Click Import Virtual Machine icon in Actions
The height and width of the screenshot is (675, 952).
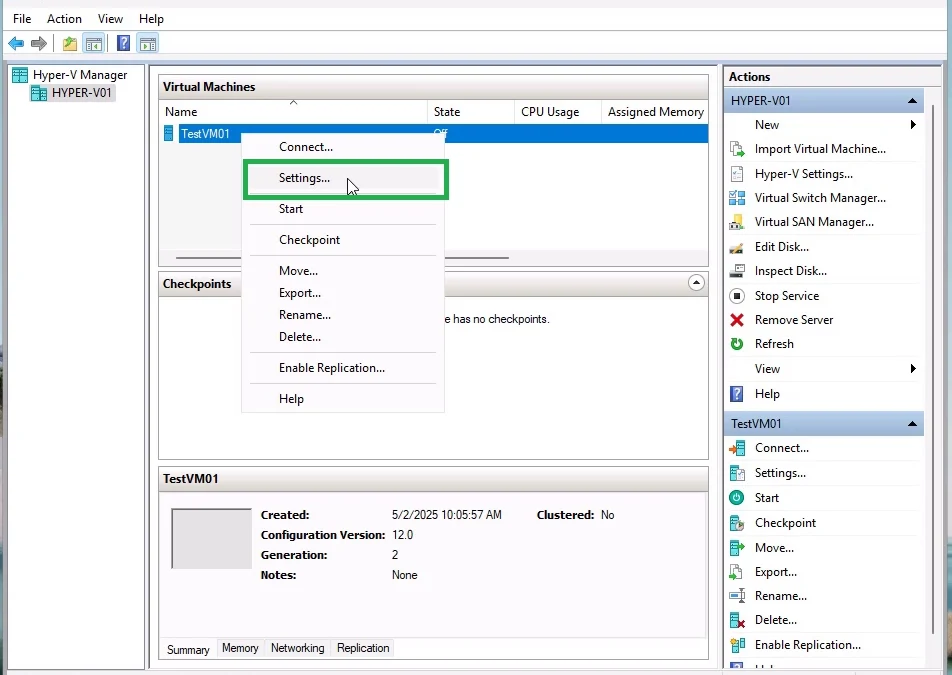pos(736,149)
